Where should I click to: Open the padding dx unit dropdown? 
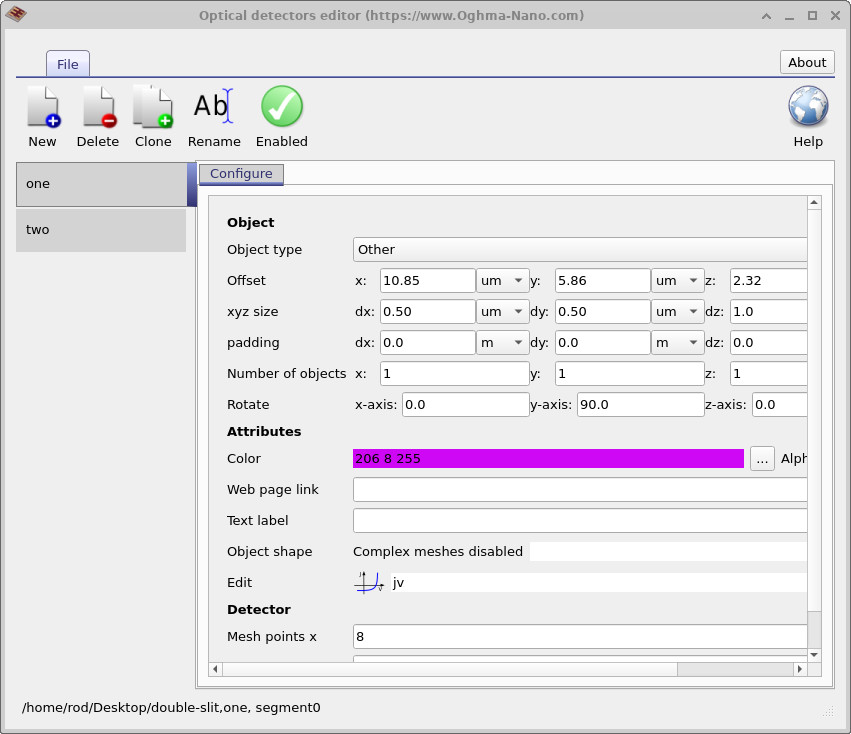pos(503,343)
